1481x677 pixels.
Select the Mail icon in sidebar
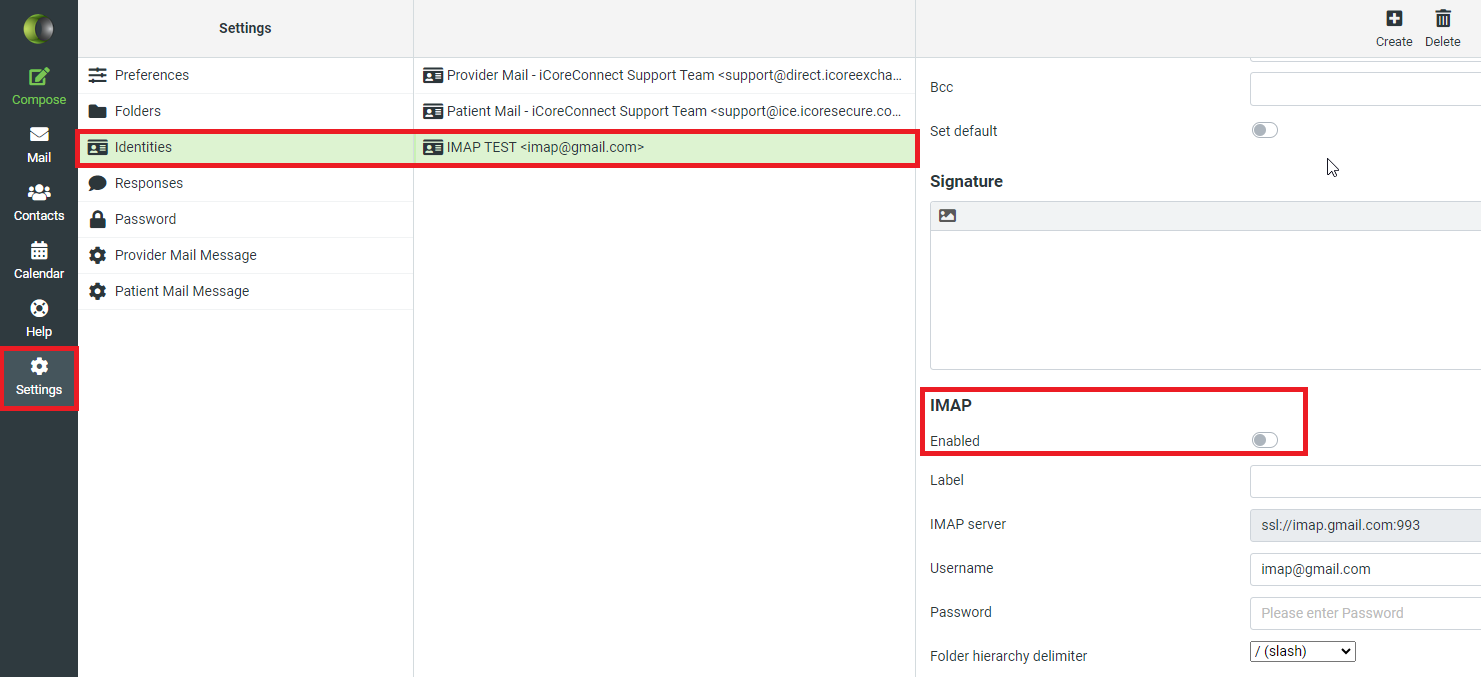[x=38, y=144]
